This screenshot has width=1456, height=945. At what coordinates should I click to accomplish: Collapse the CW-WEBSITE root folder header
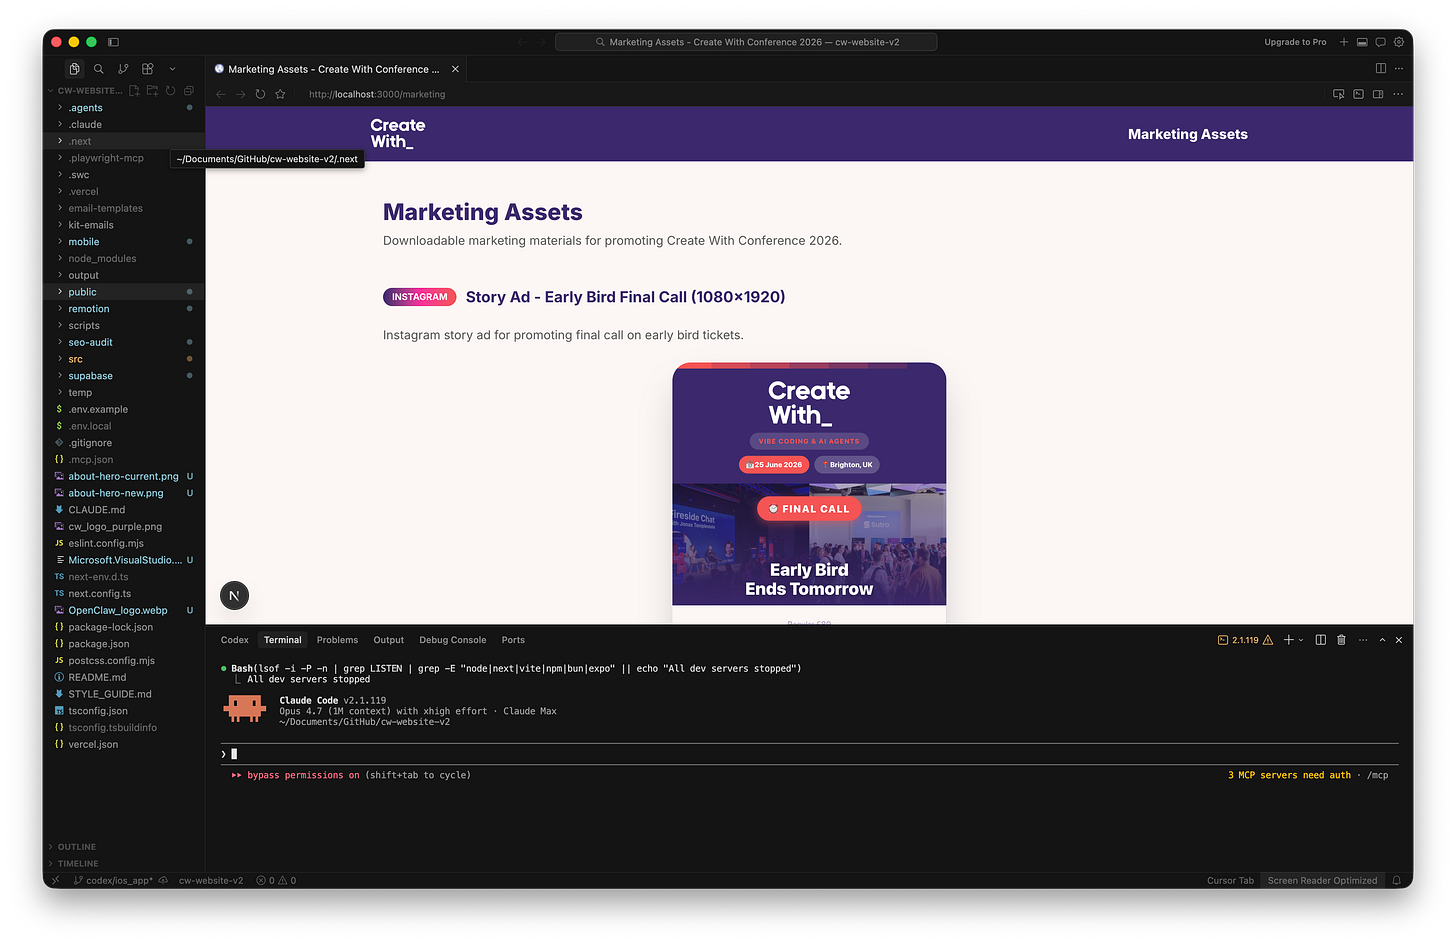84,90
